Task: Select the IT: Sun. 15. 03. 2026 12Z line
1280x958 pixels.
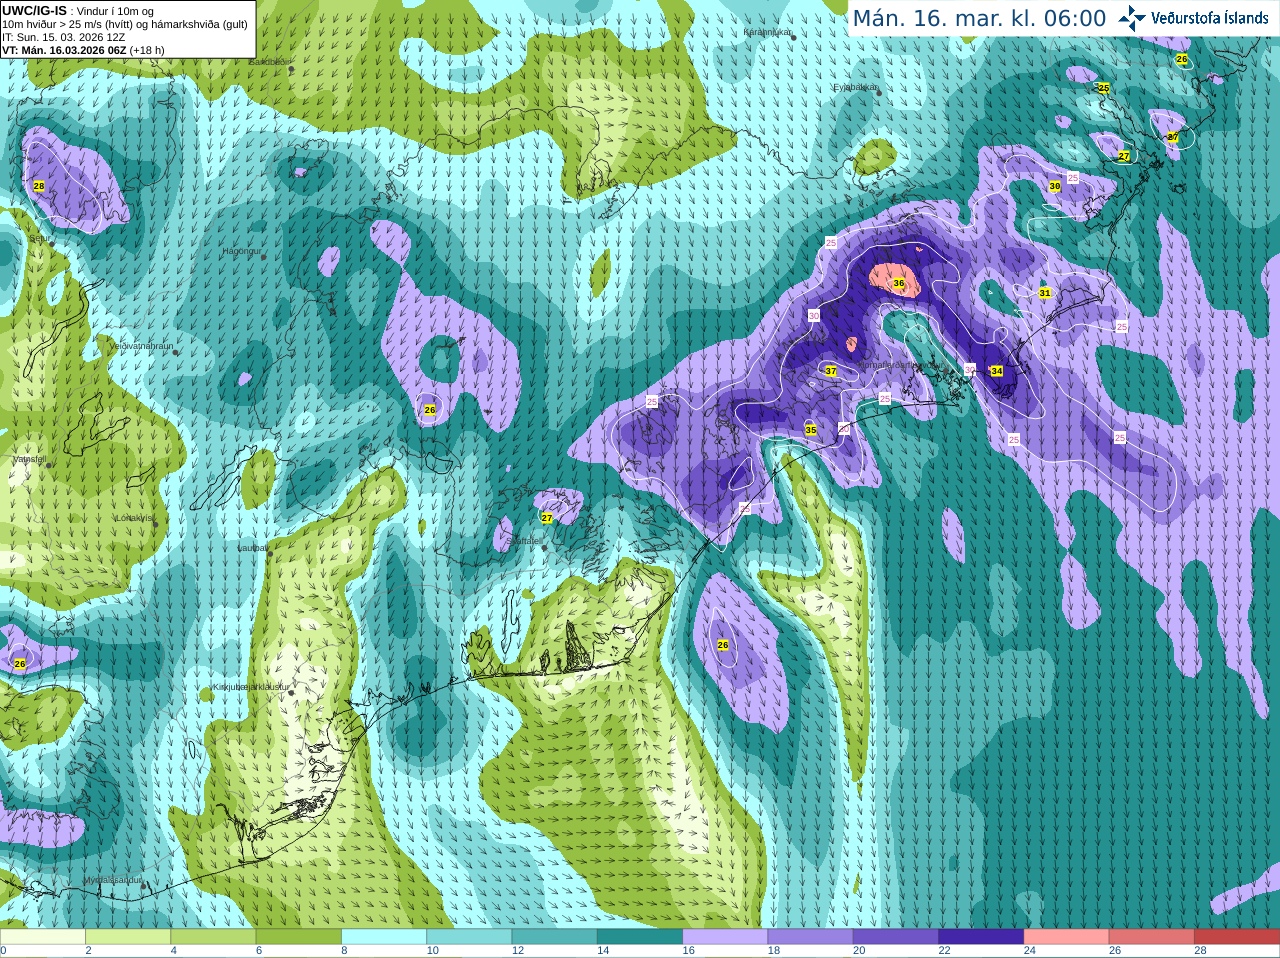Action: click(x=63, y=37)
